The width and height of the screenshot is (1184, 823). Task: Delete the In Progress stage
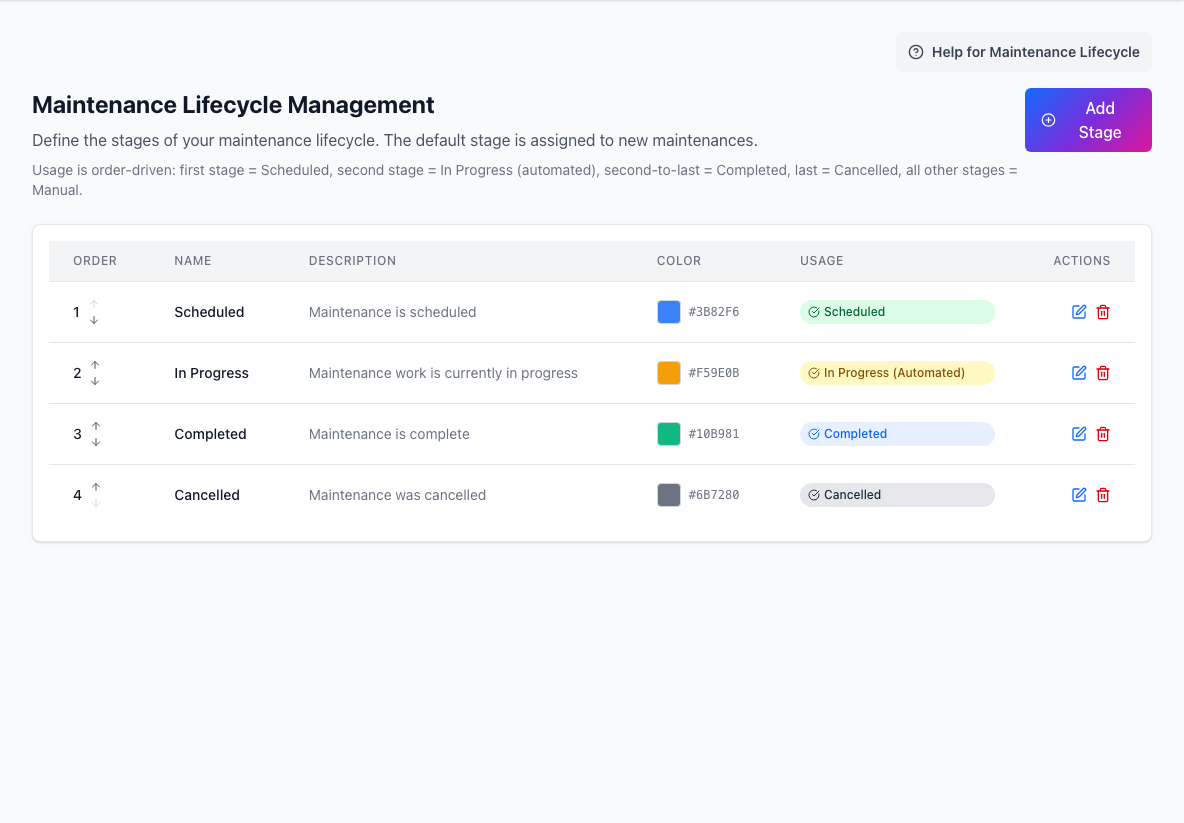(x=1103, y=373)
